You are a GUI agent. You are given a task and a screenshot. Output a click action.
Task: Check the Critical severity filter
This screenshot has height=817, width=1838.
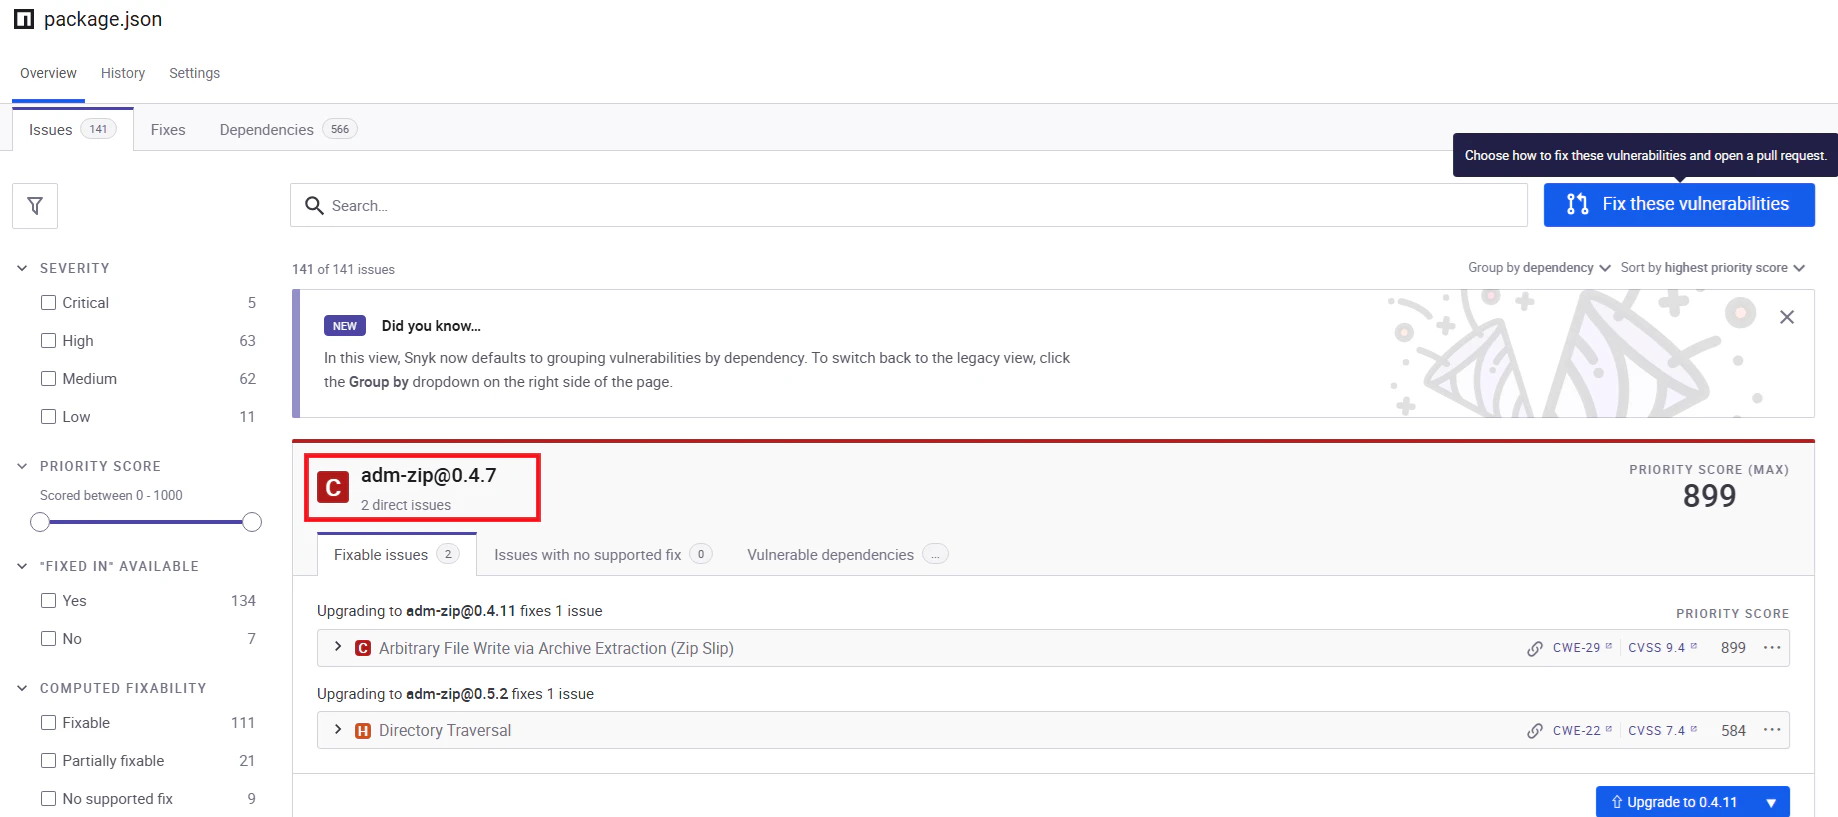48,303
